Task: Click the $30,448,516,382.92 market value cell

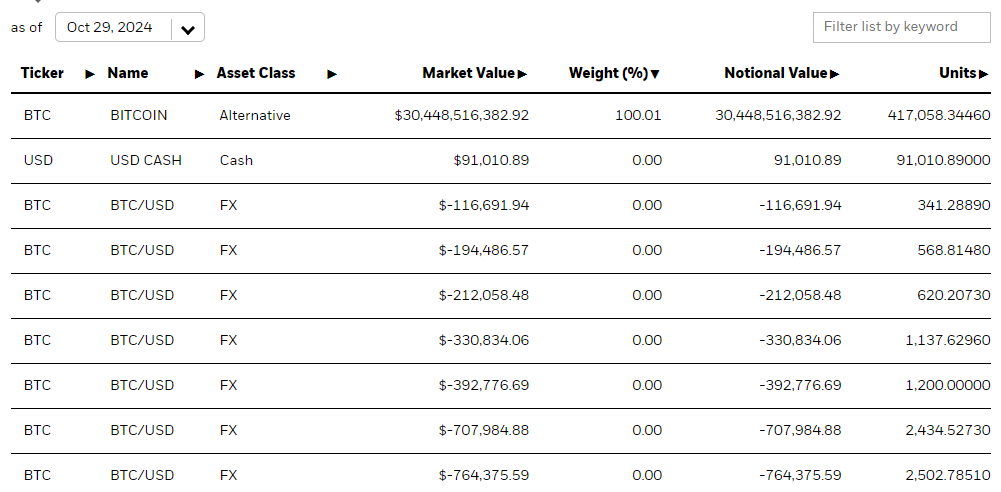Action: (462, 115)
